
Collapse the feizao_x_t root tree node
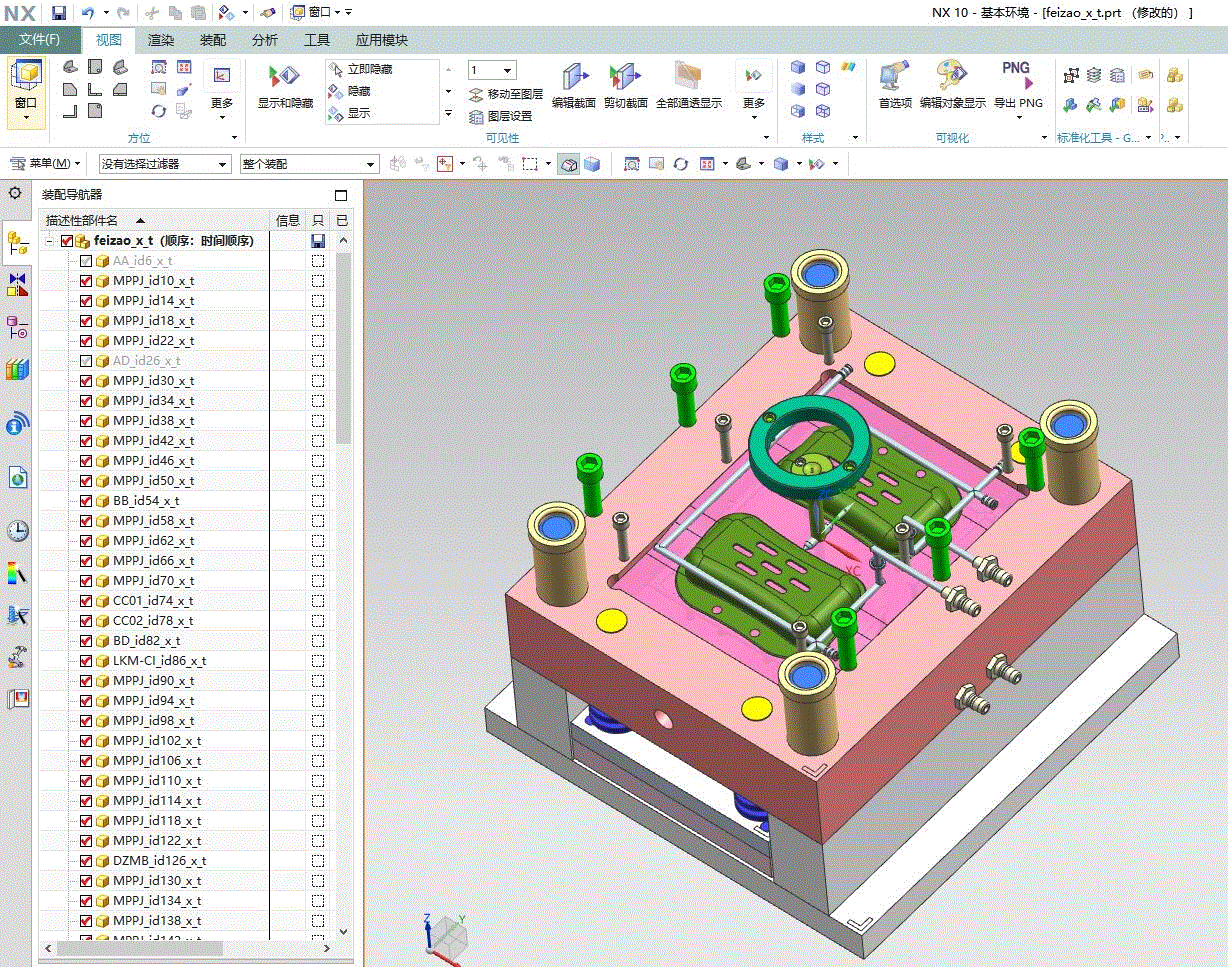coord(49,241)
